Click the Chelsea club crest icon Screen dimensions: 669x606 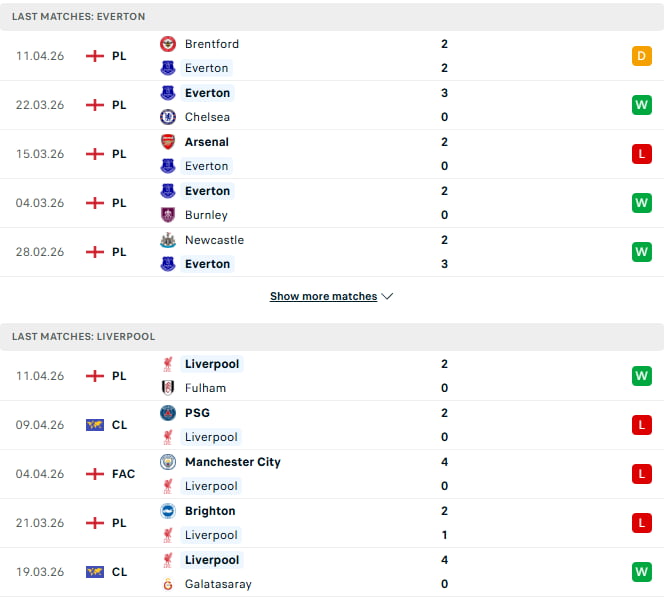[x=168, y=117]
